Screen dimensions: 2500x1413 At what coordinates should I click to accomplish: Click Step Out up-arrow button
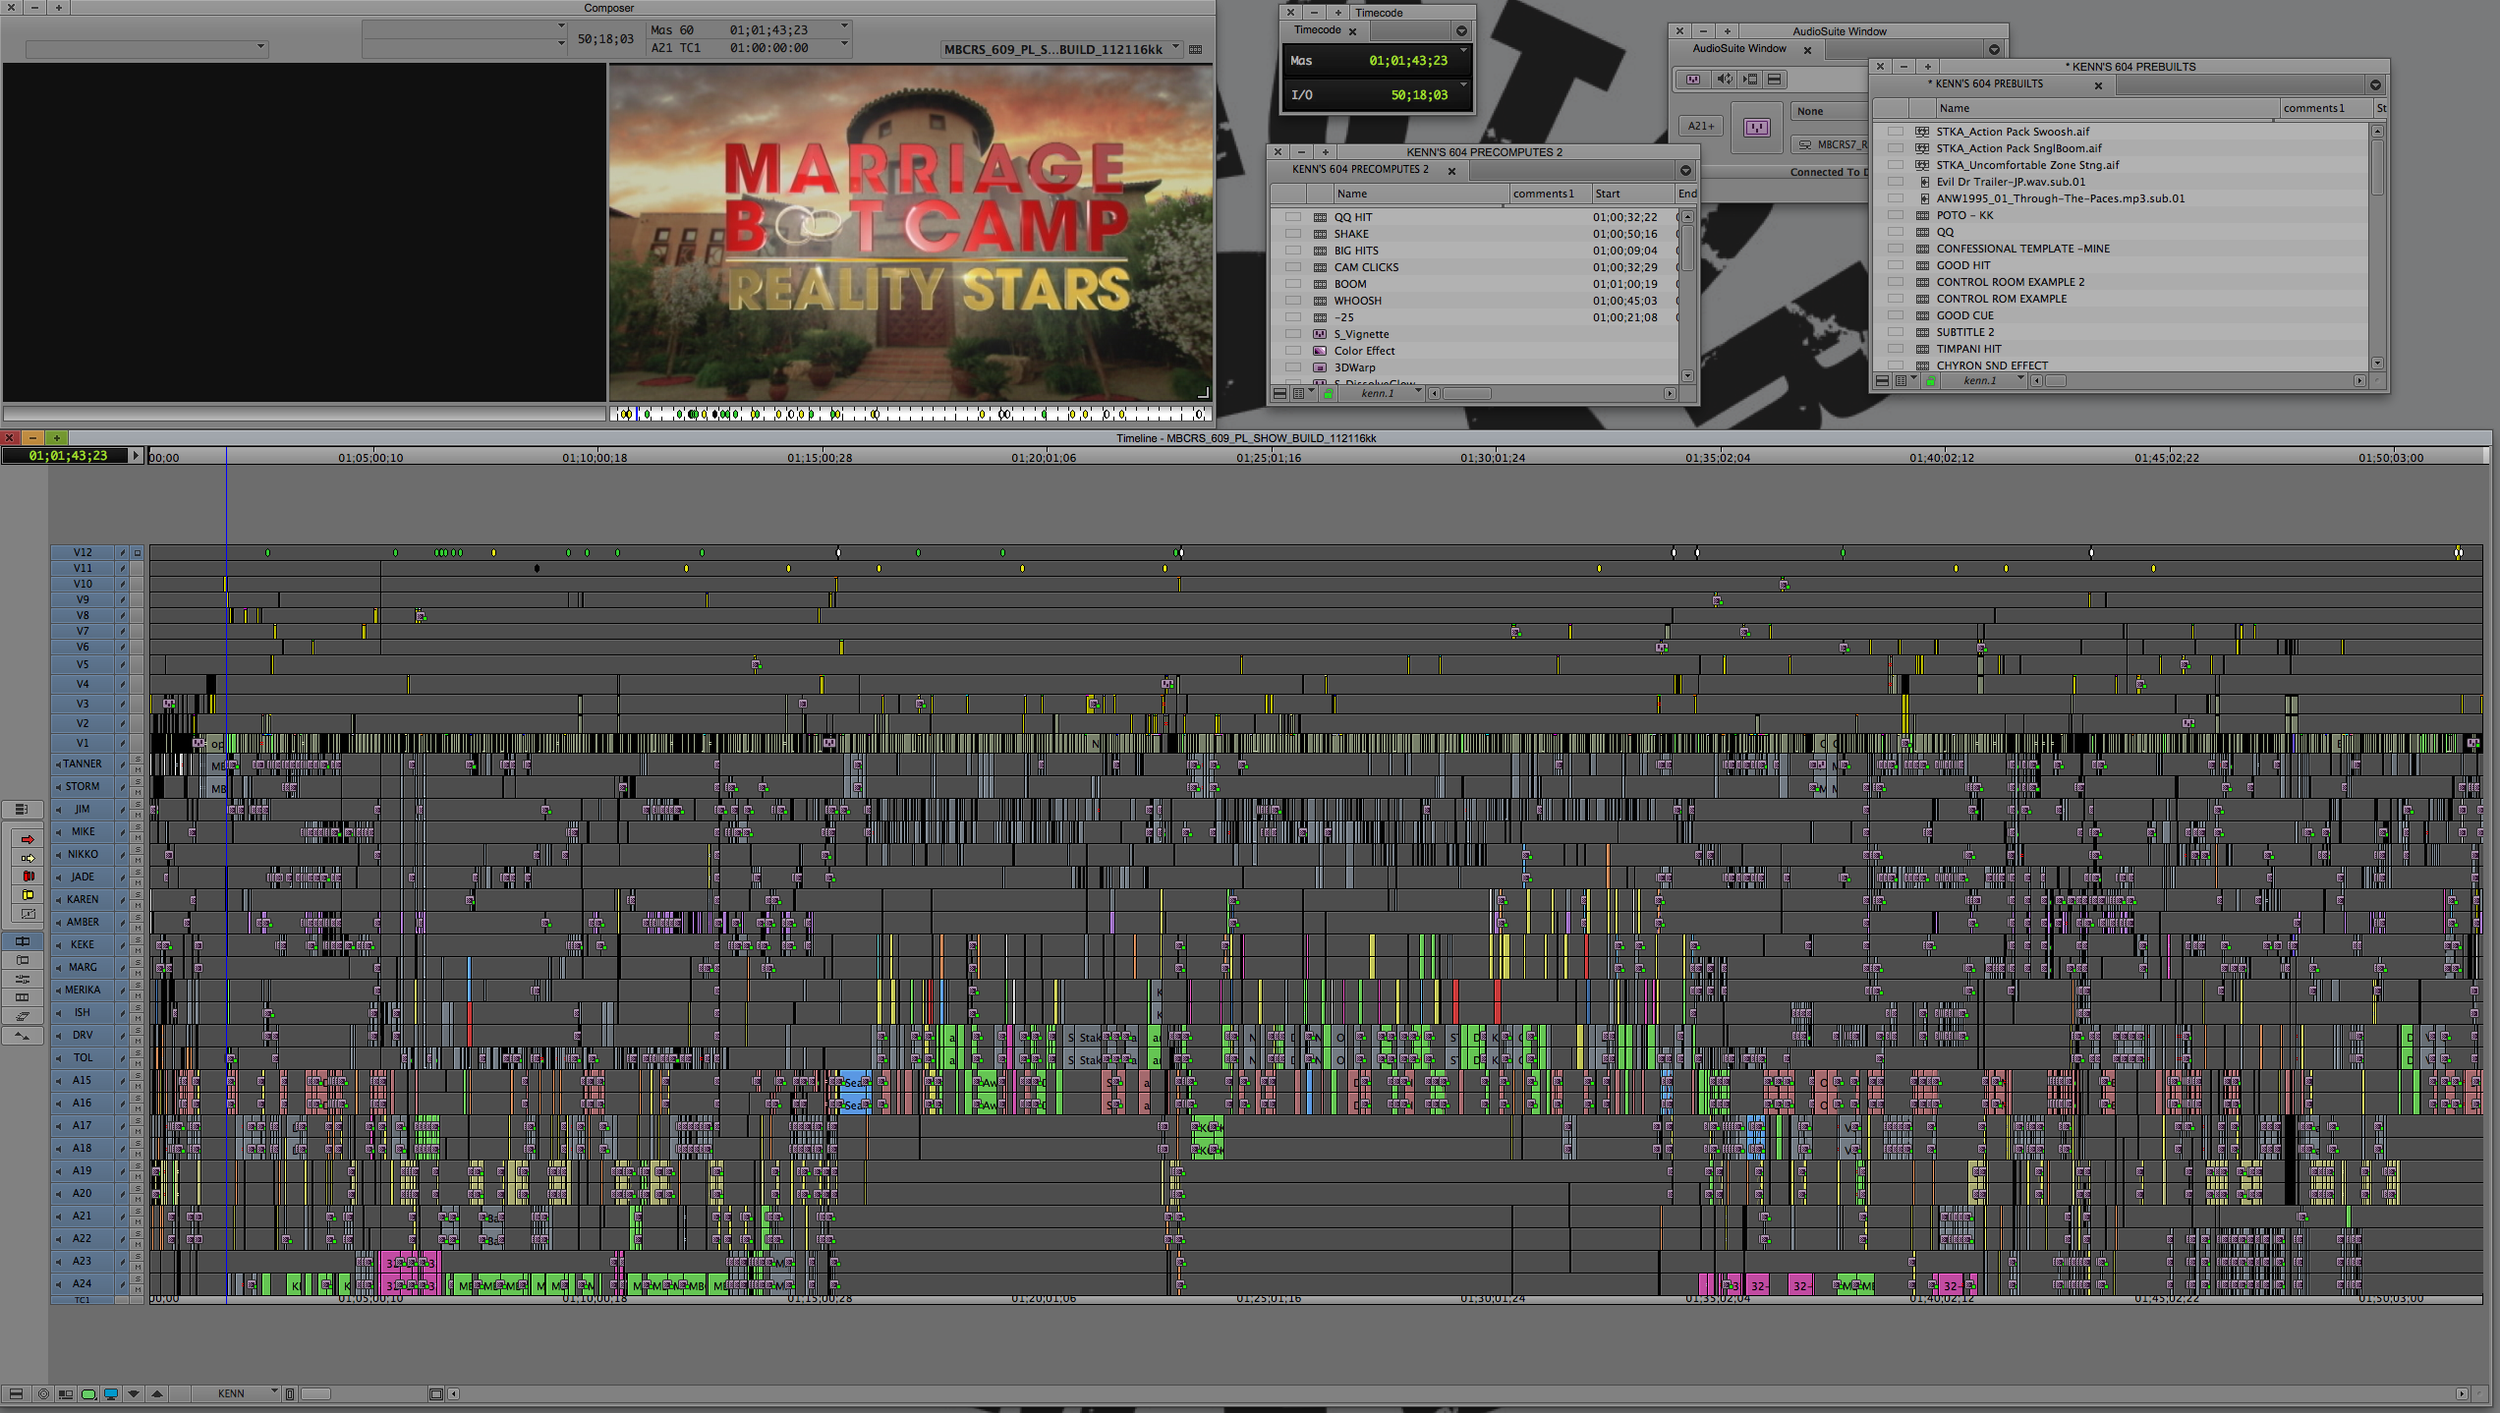[157, 1394]
